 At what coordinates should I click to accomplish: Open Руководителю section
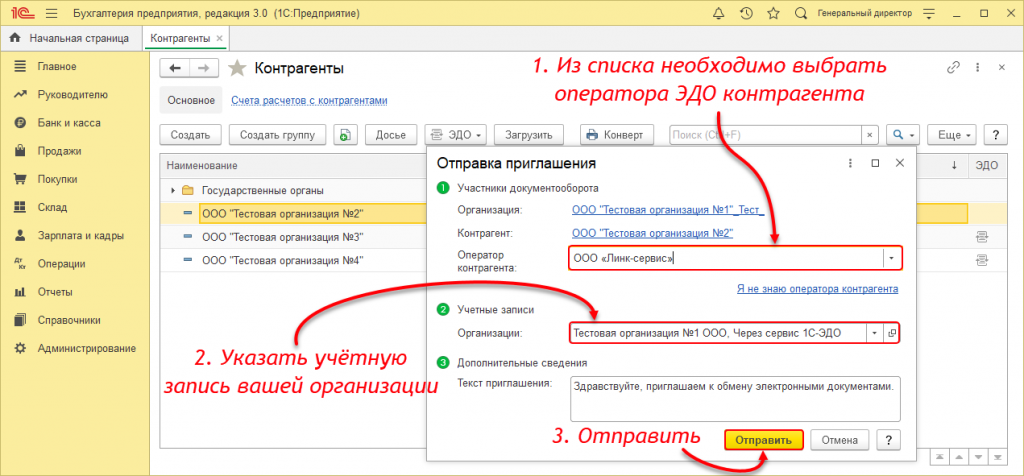(x=72, y=95)
